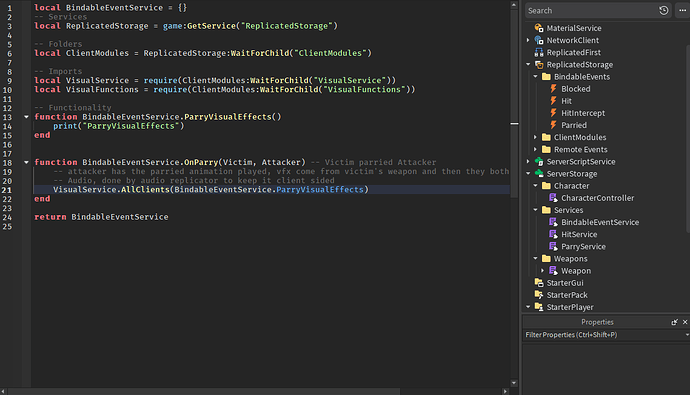Click the ServerScriptService icon
690x395 pixels.
point(539,161)
